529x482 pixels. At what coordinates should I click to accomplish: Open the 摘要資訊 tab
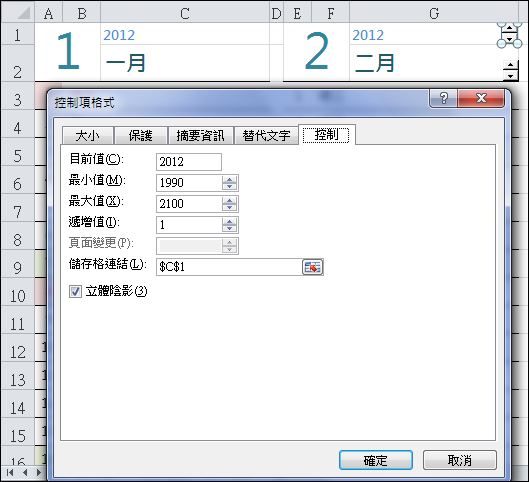(200, 136)
